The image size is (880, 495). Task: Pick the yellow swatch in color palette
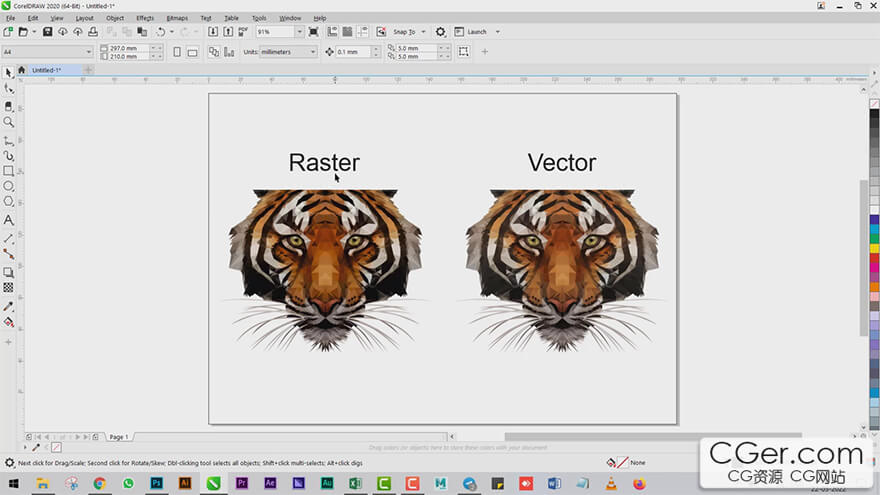click(x=873, y=247)
